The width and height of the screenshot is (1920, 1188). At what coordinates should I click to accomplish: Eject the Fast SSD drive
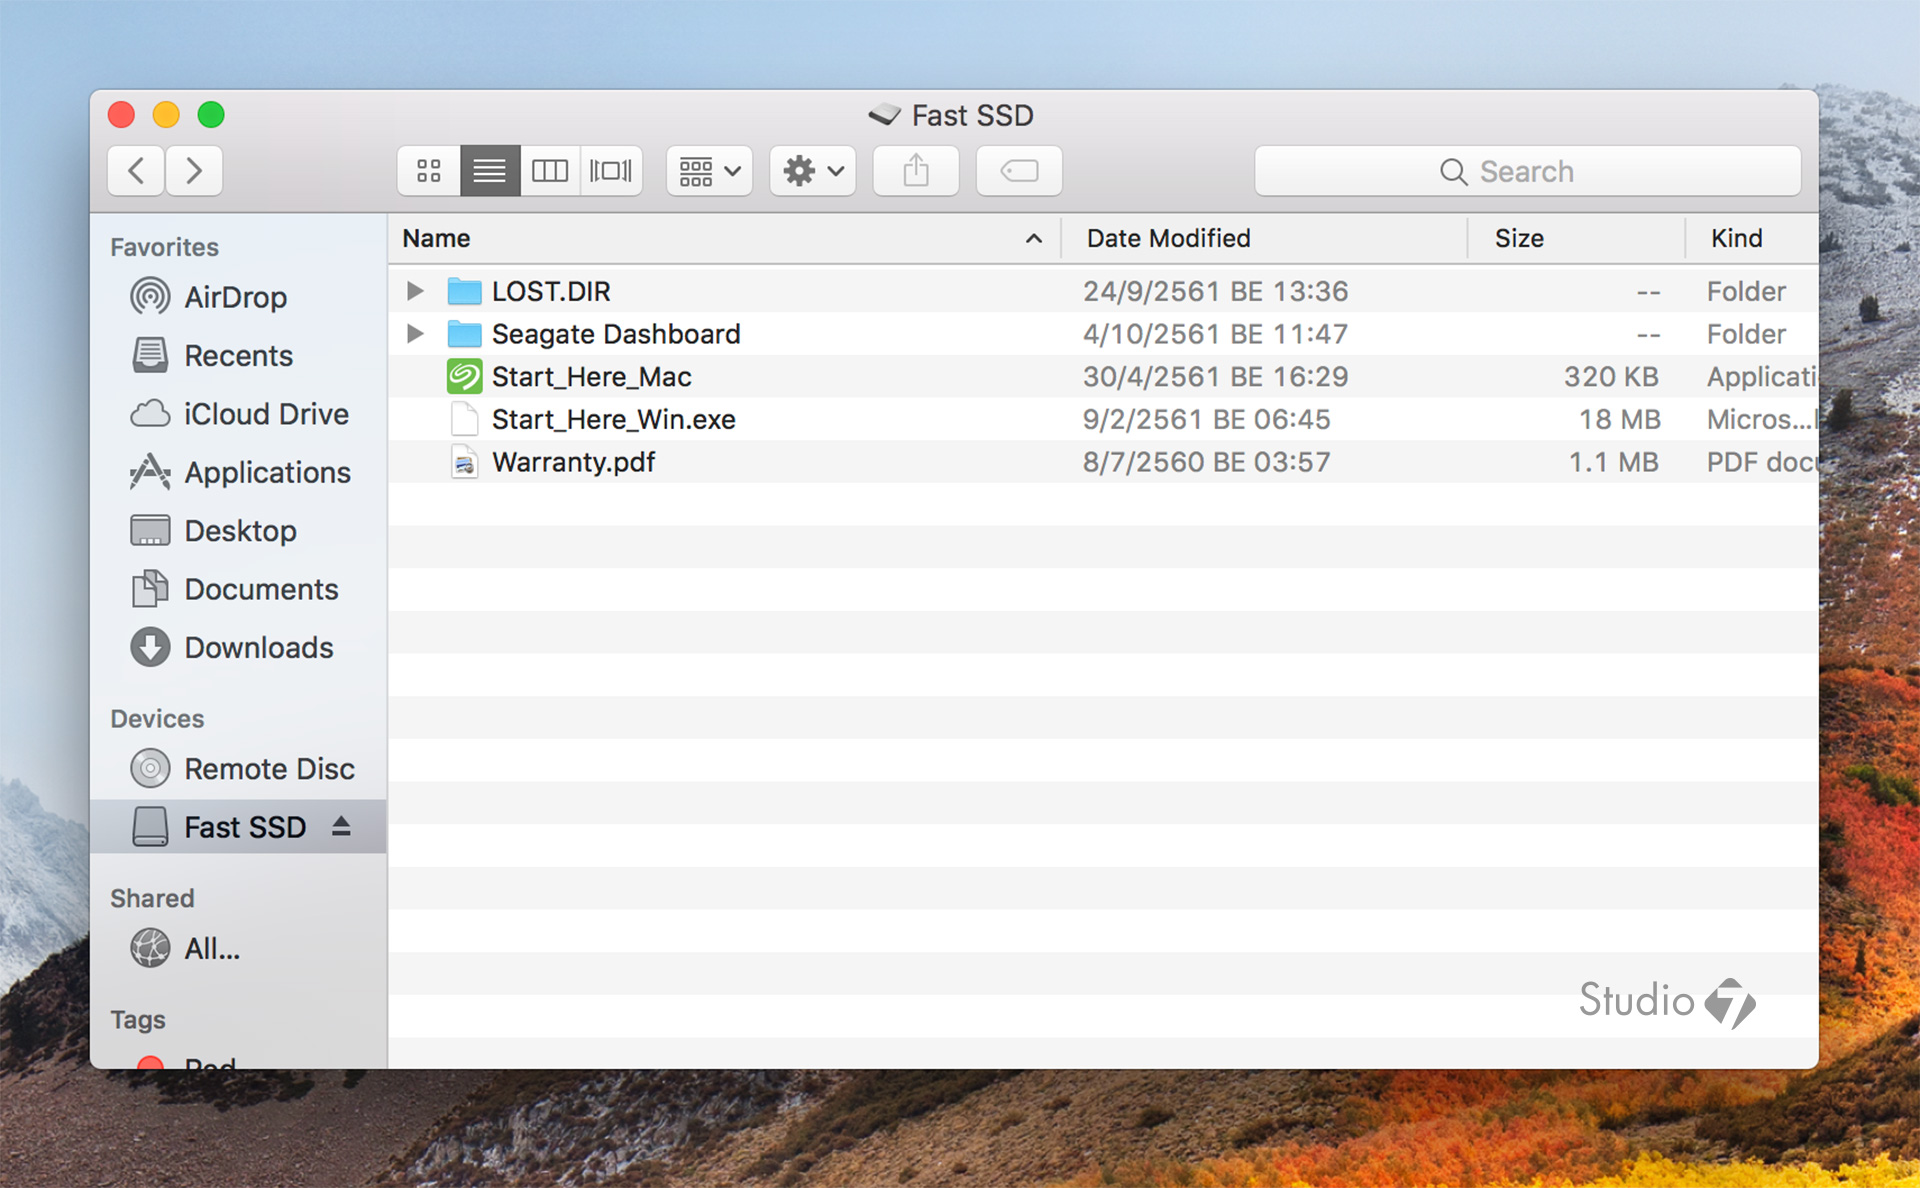341,826
